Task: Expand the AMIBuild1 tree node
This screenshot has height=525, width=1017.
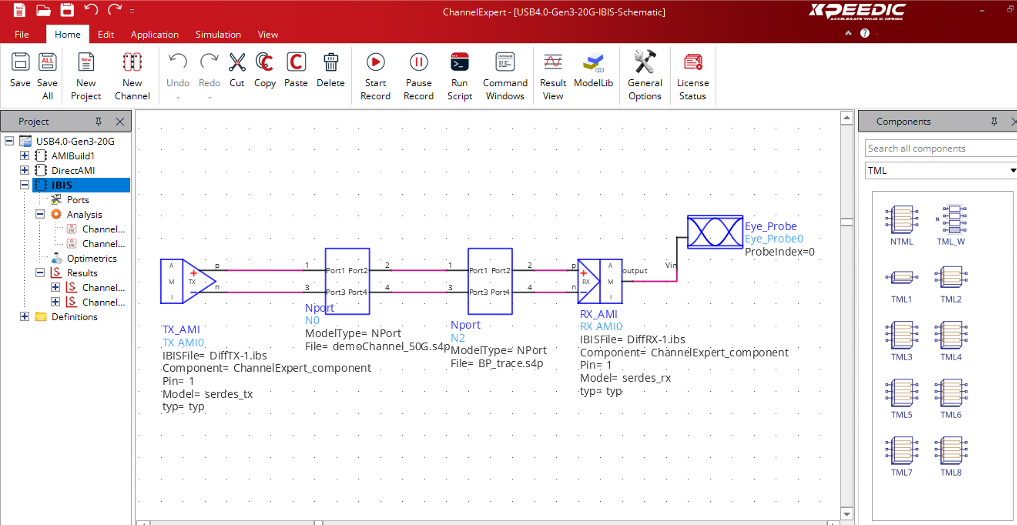Action: 25,156
